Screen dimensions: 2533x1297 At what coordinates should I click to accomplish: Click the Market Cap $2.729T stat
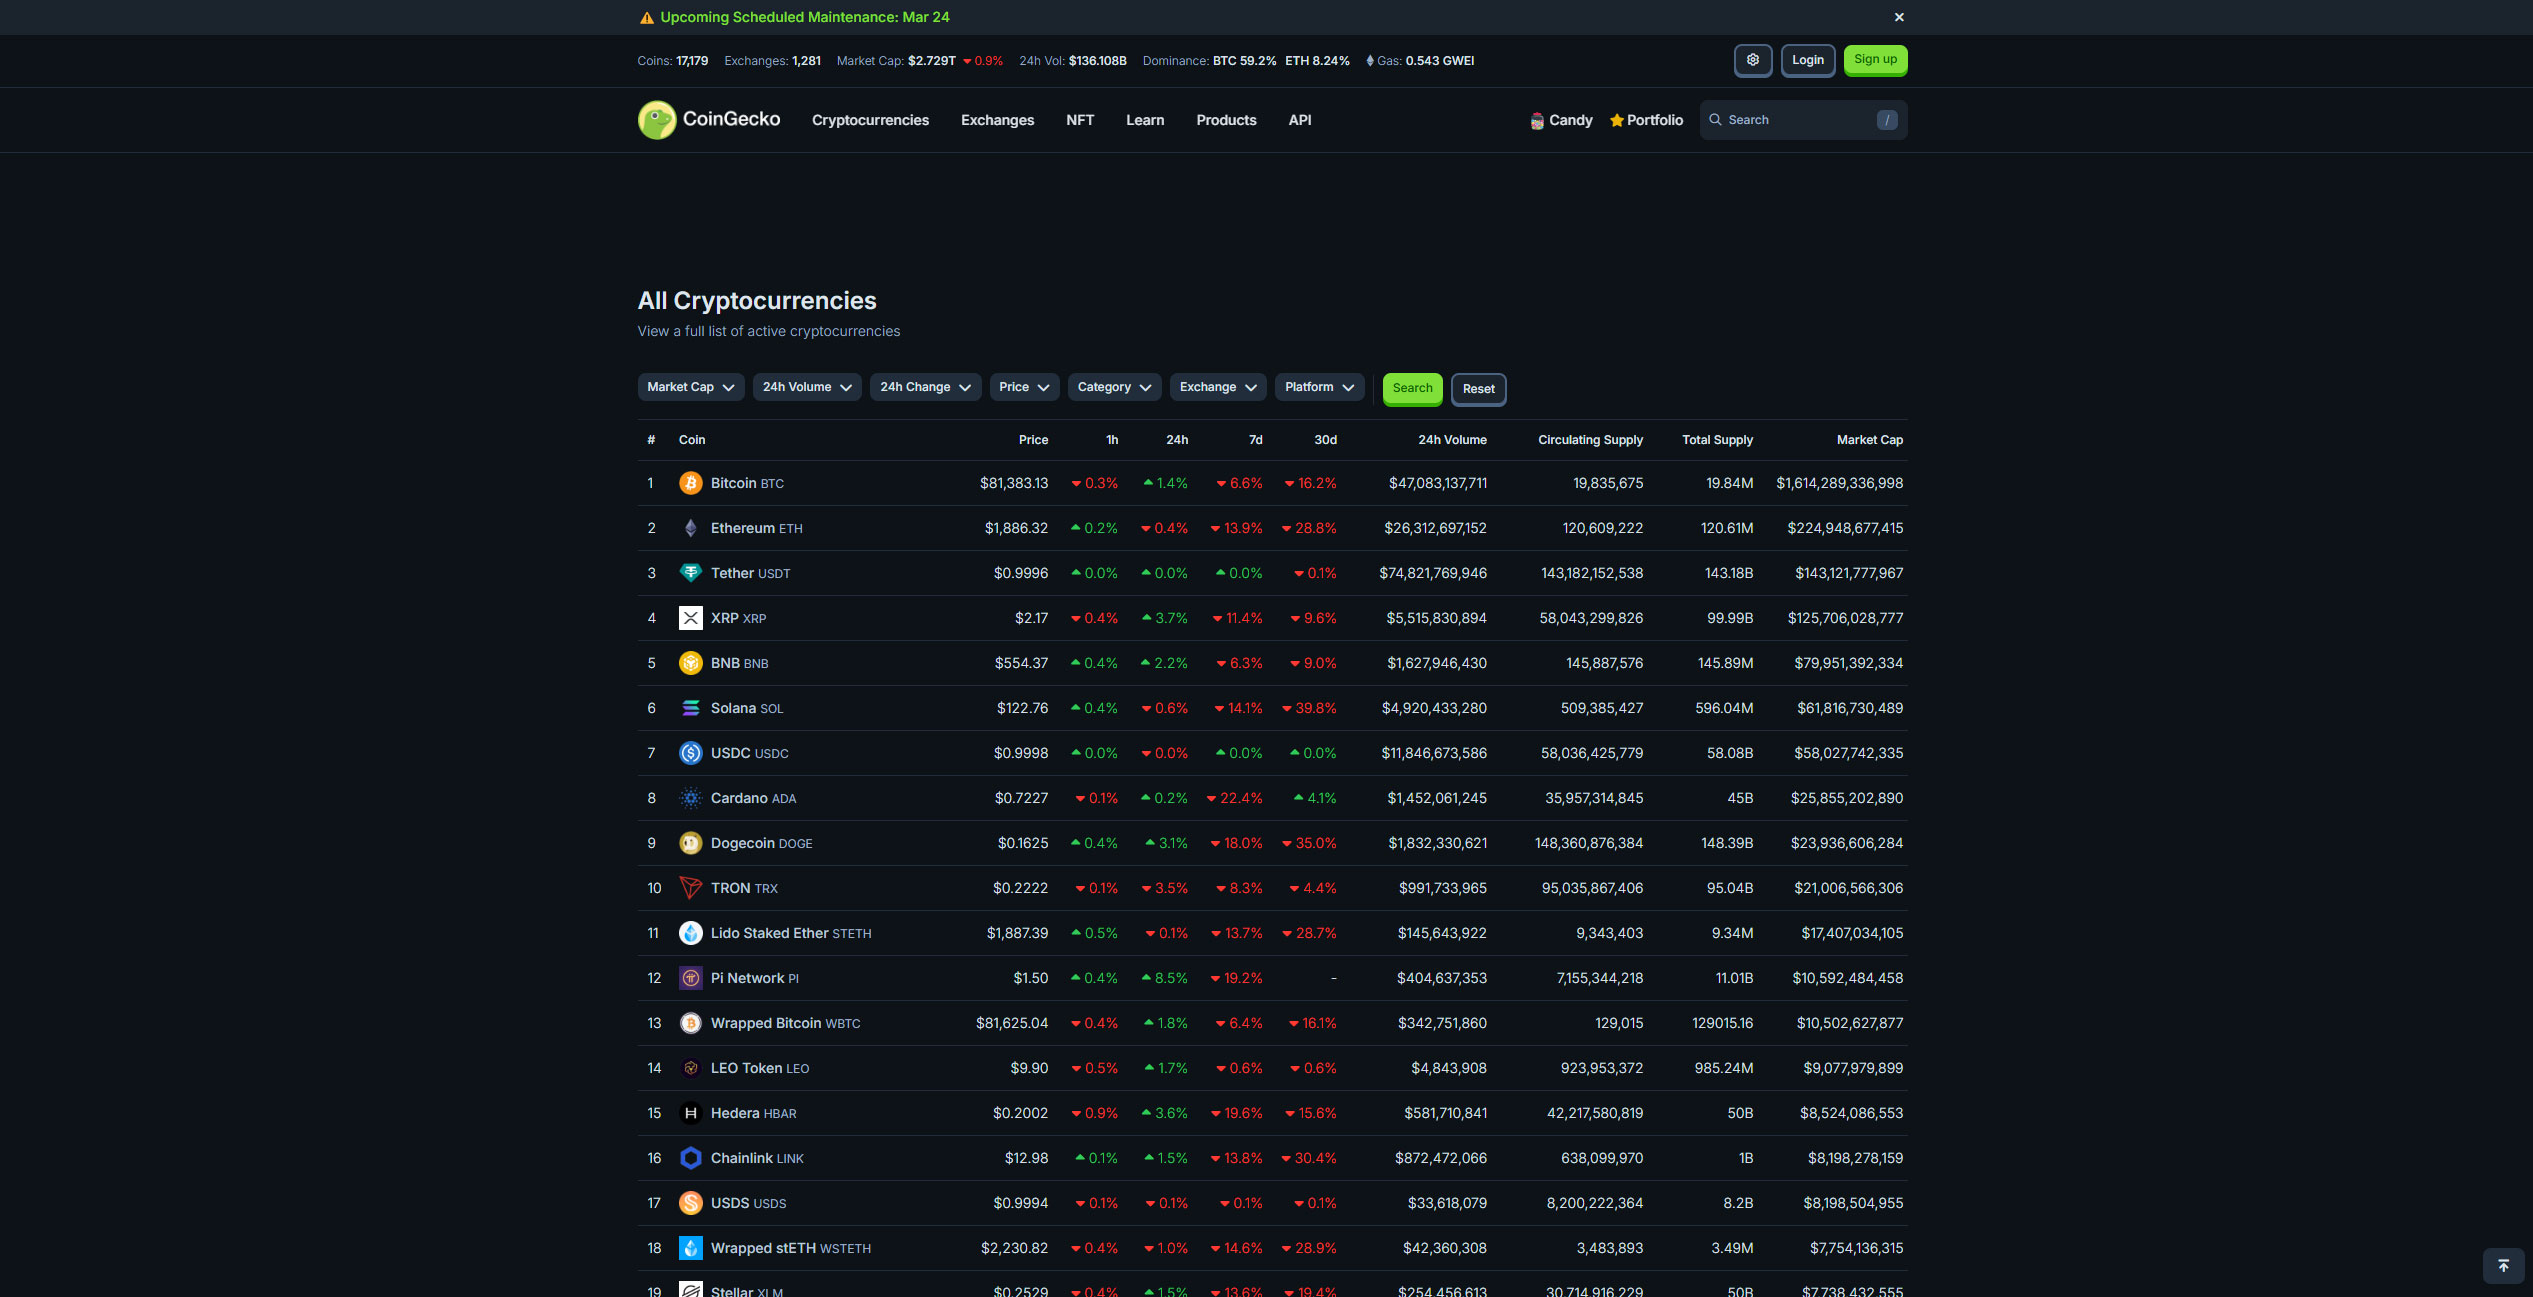tap(931, 61)
